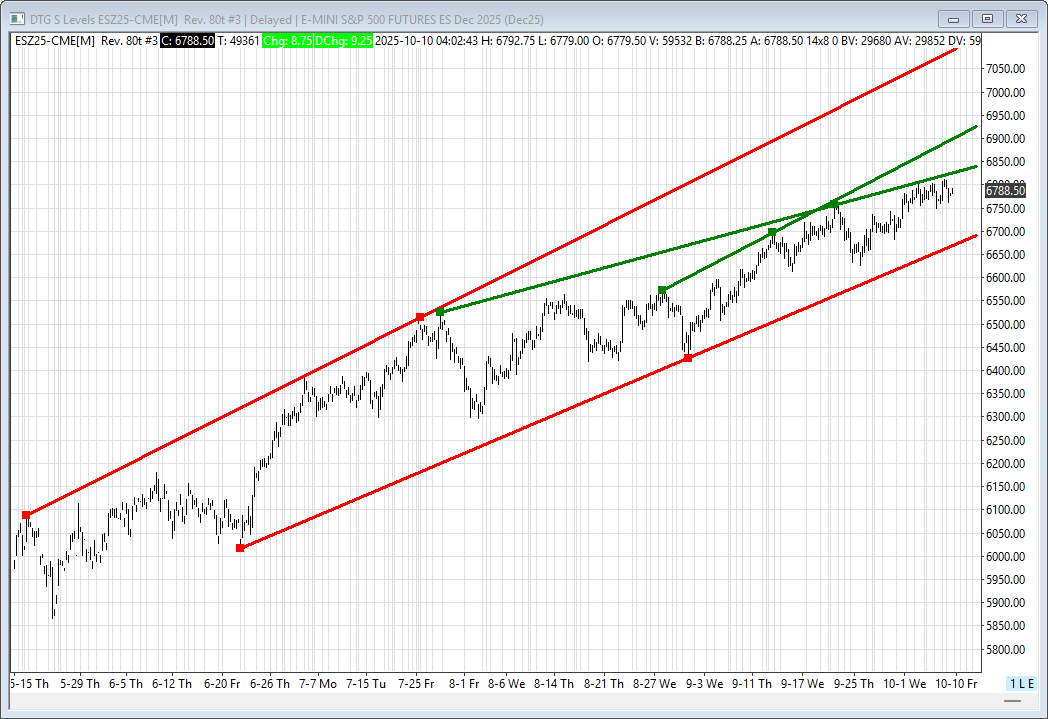Click the 8-14 Th date axis label

(553, 684)
